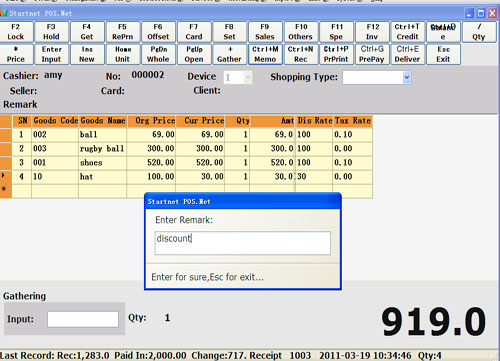The height and width of the screenshot is (361, 500).
Task: Choose the F6 Offset button
Action: click(158, 32)
